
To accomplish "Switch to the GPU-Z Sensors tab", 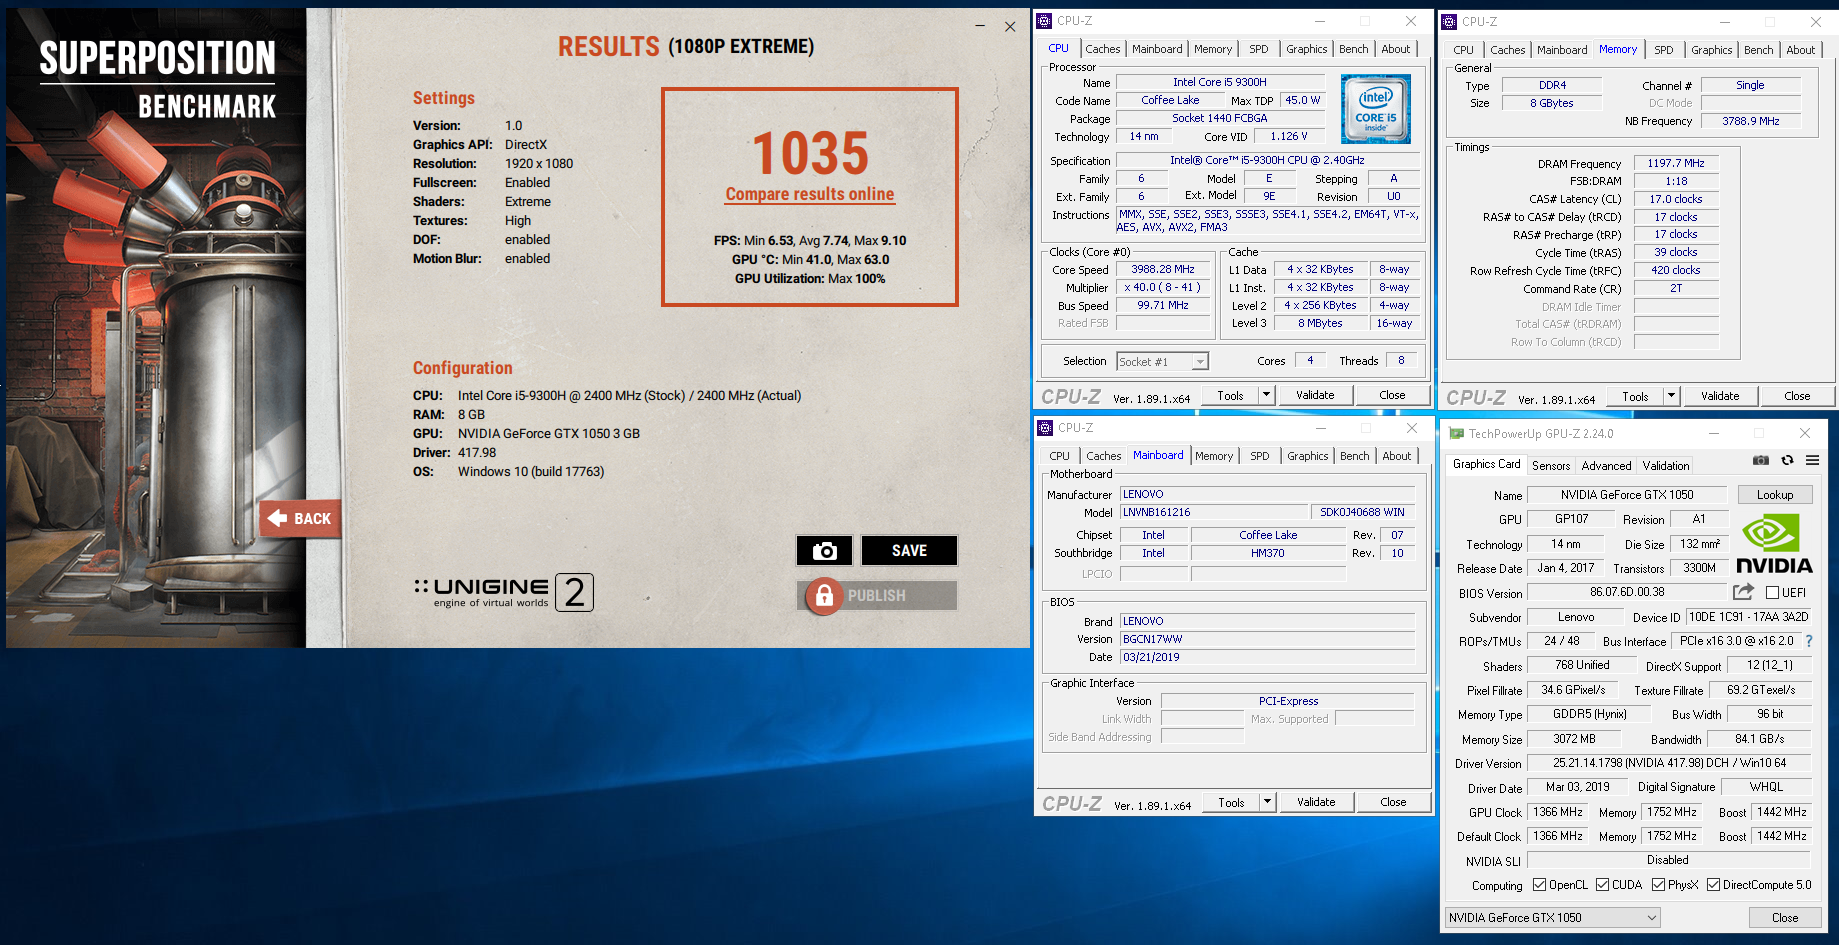I will click(1551, 466).
